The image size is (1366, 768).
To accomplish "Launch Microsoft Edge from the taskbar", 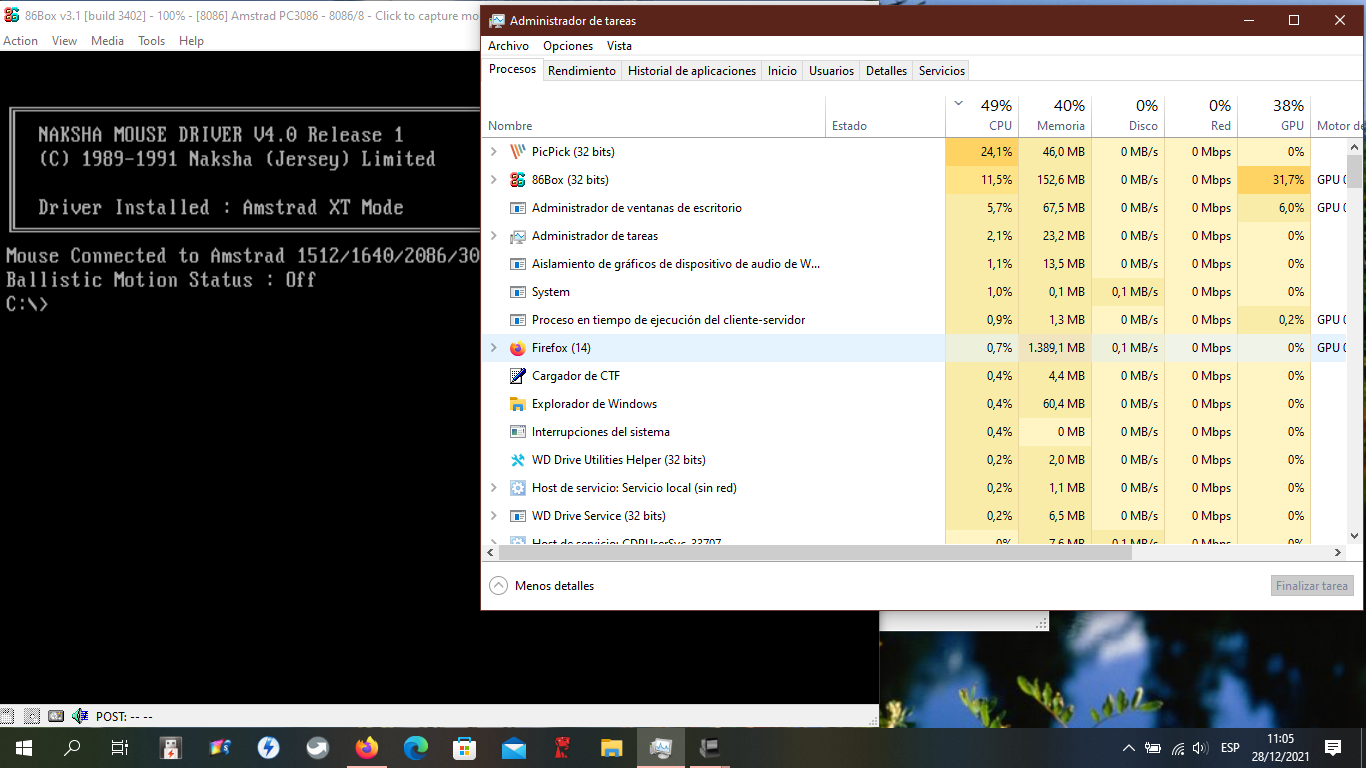I will click(x=415, y=747).
